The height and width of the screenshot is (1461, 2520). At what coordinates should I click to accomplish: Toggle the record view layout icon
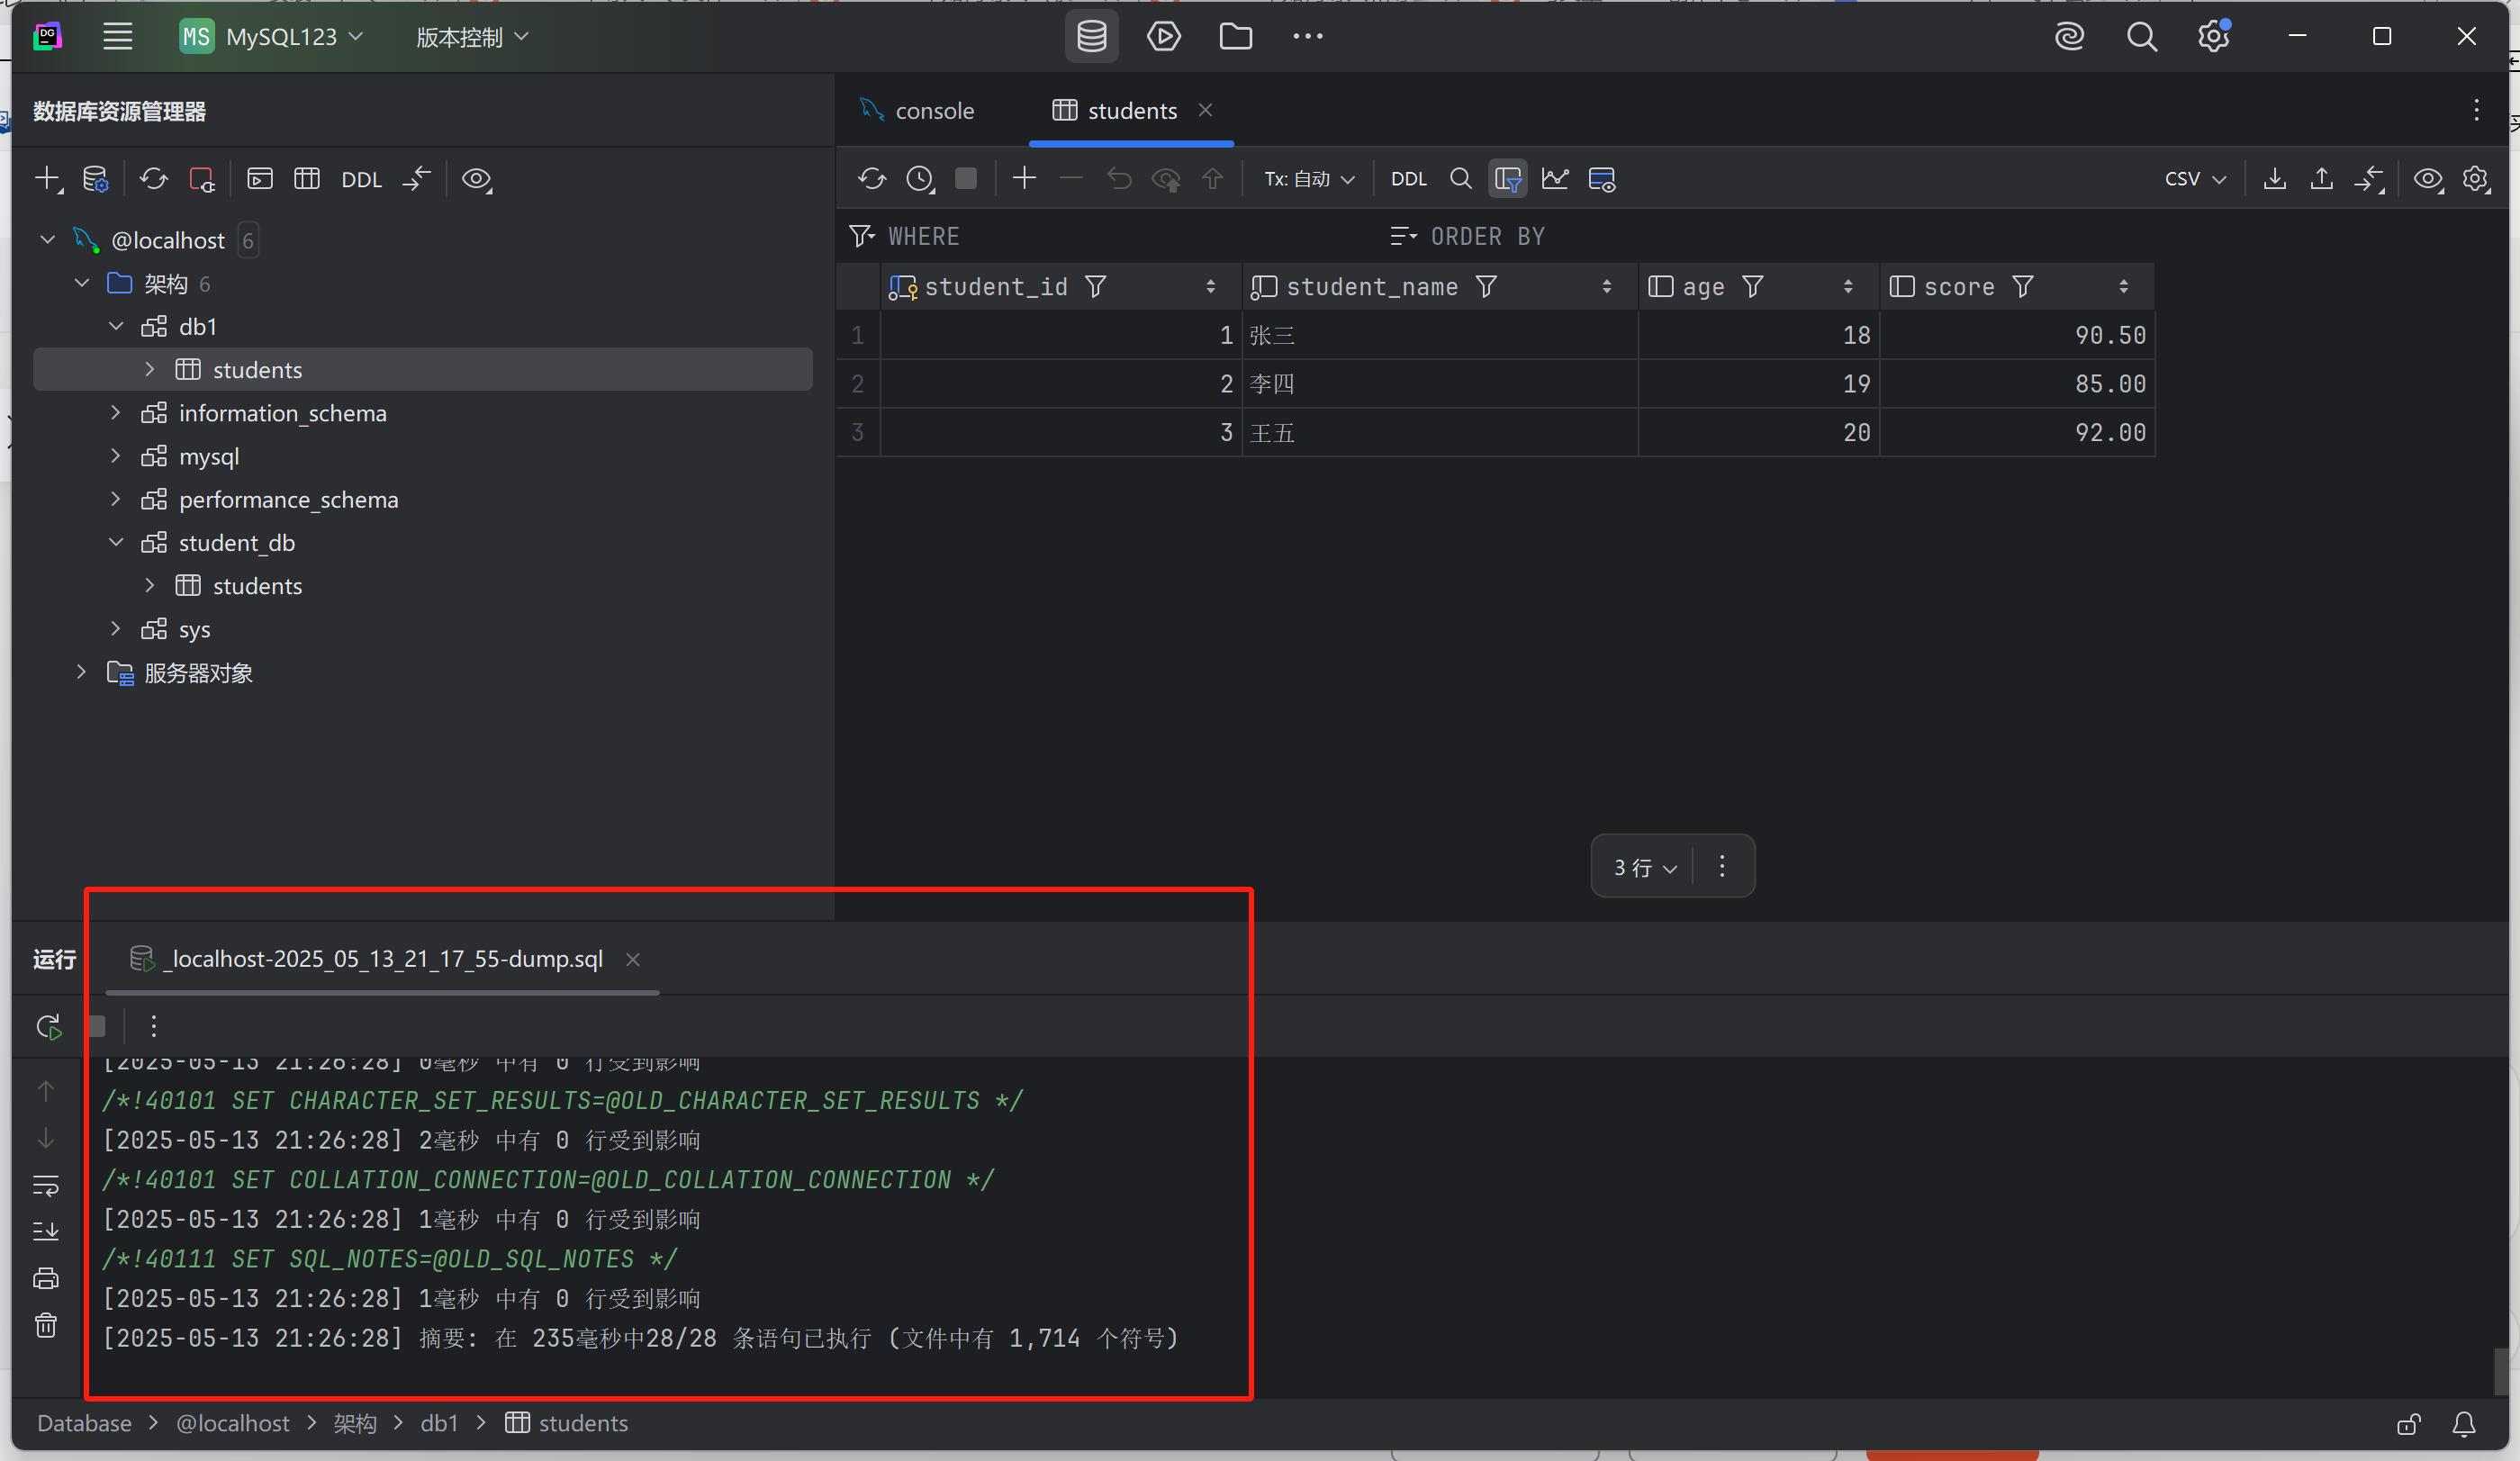[x=1602, y=179]
